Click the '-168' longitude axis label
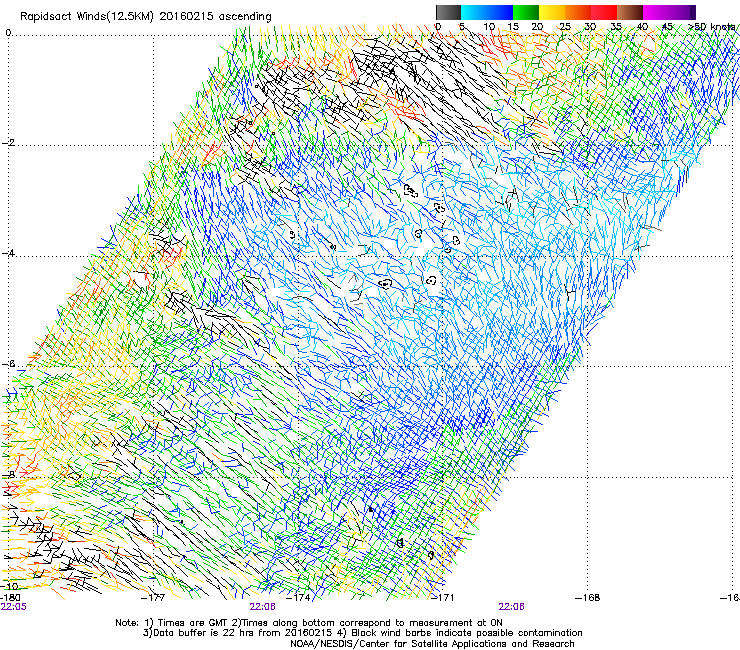Screen dimensions: 740x650 (588, 598)
